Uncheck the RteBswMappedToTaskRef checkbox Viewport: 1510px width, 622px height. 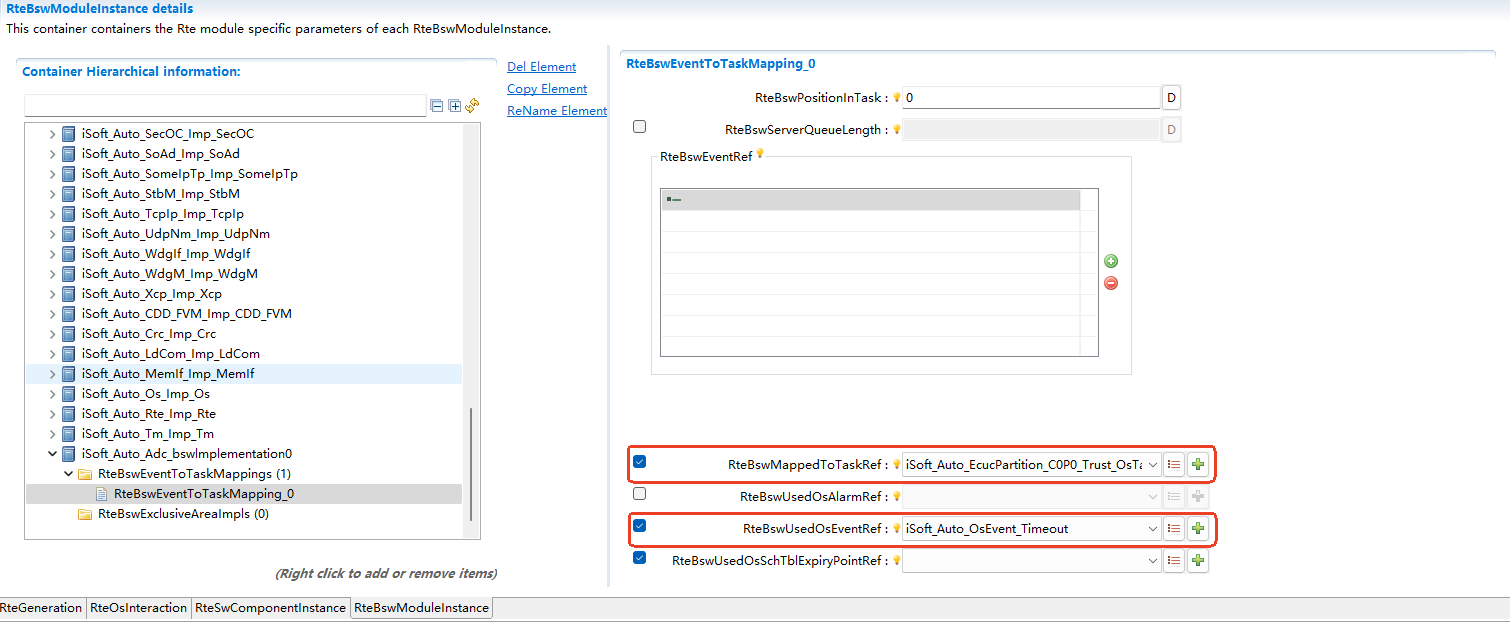point(640,462)
